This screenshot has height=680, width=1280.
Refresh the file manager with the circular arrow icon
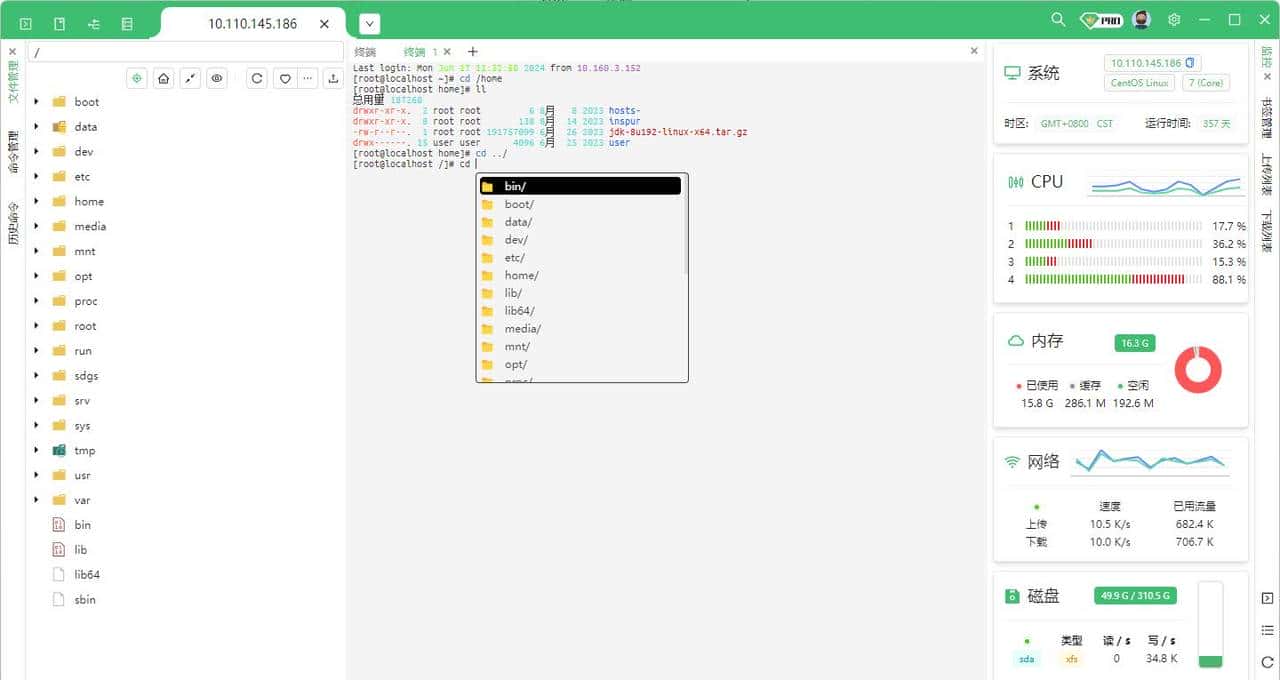[257, 78]
